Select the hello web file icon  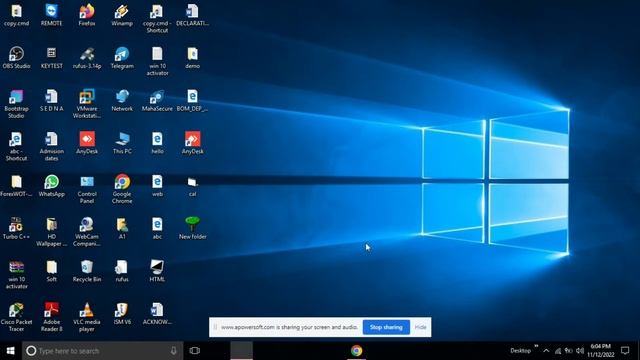[157, 143]
